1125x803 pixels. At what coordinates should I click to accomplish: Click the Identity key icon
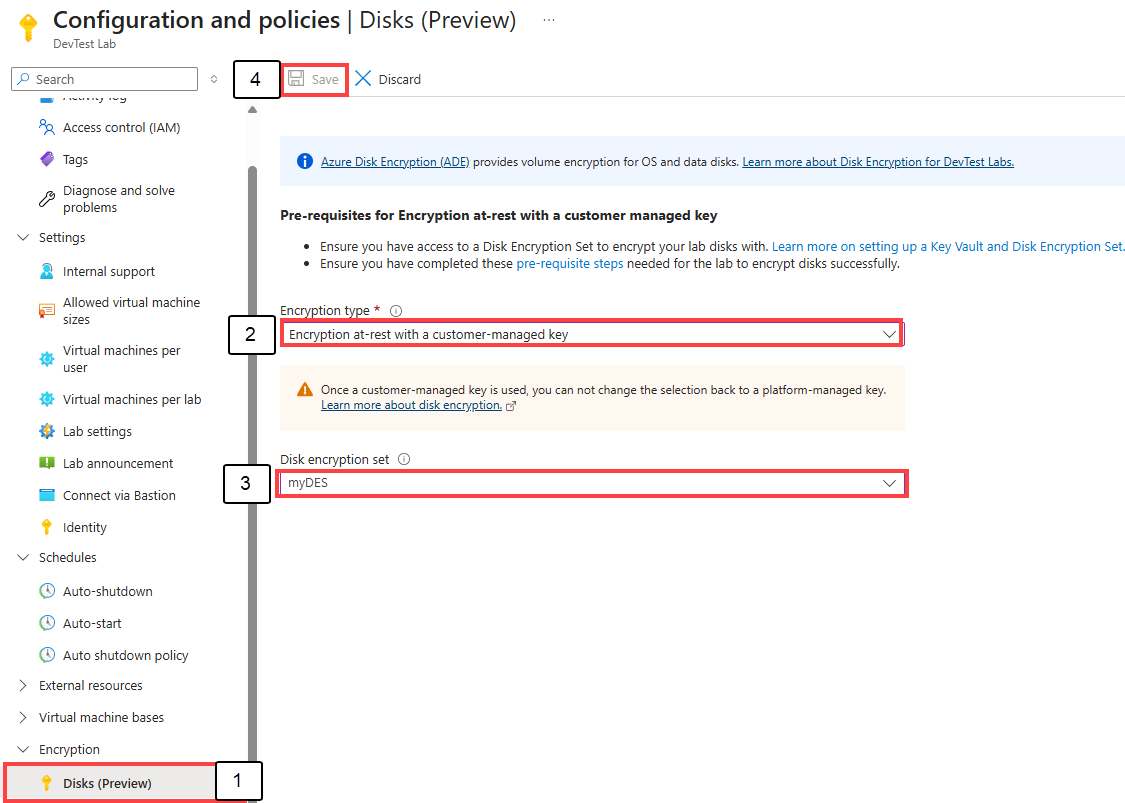47,527
